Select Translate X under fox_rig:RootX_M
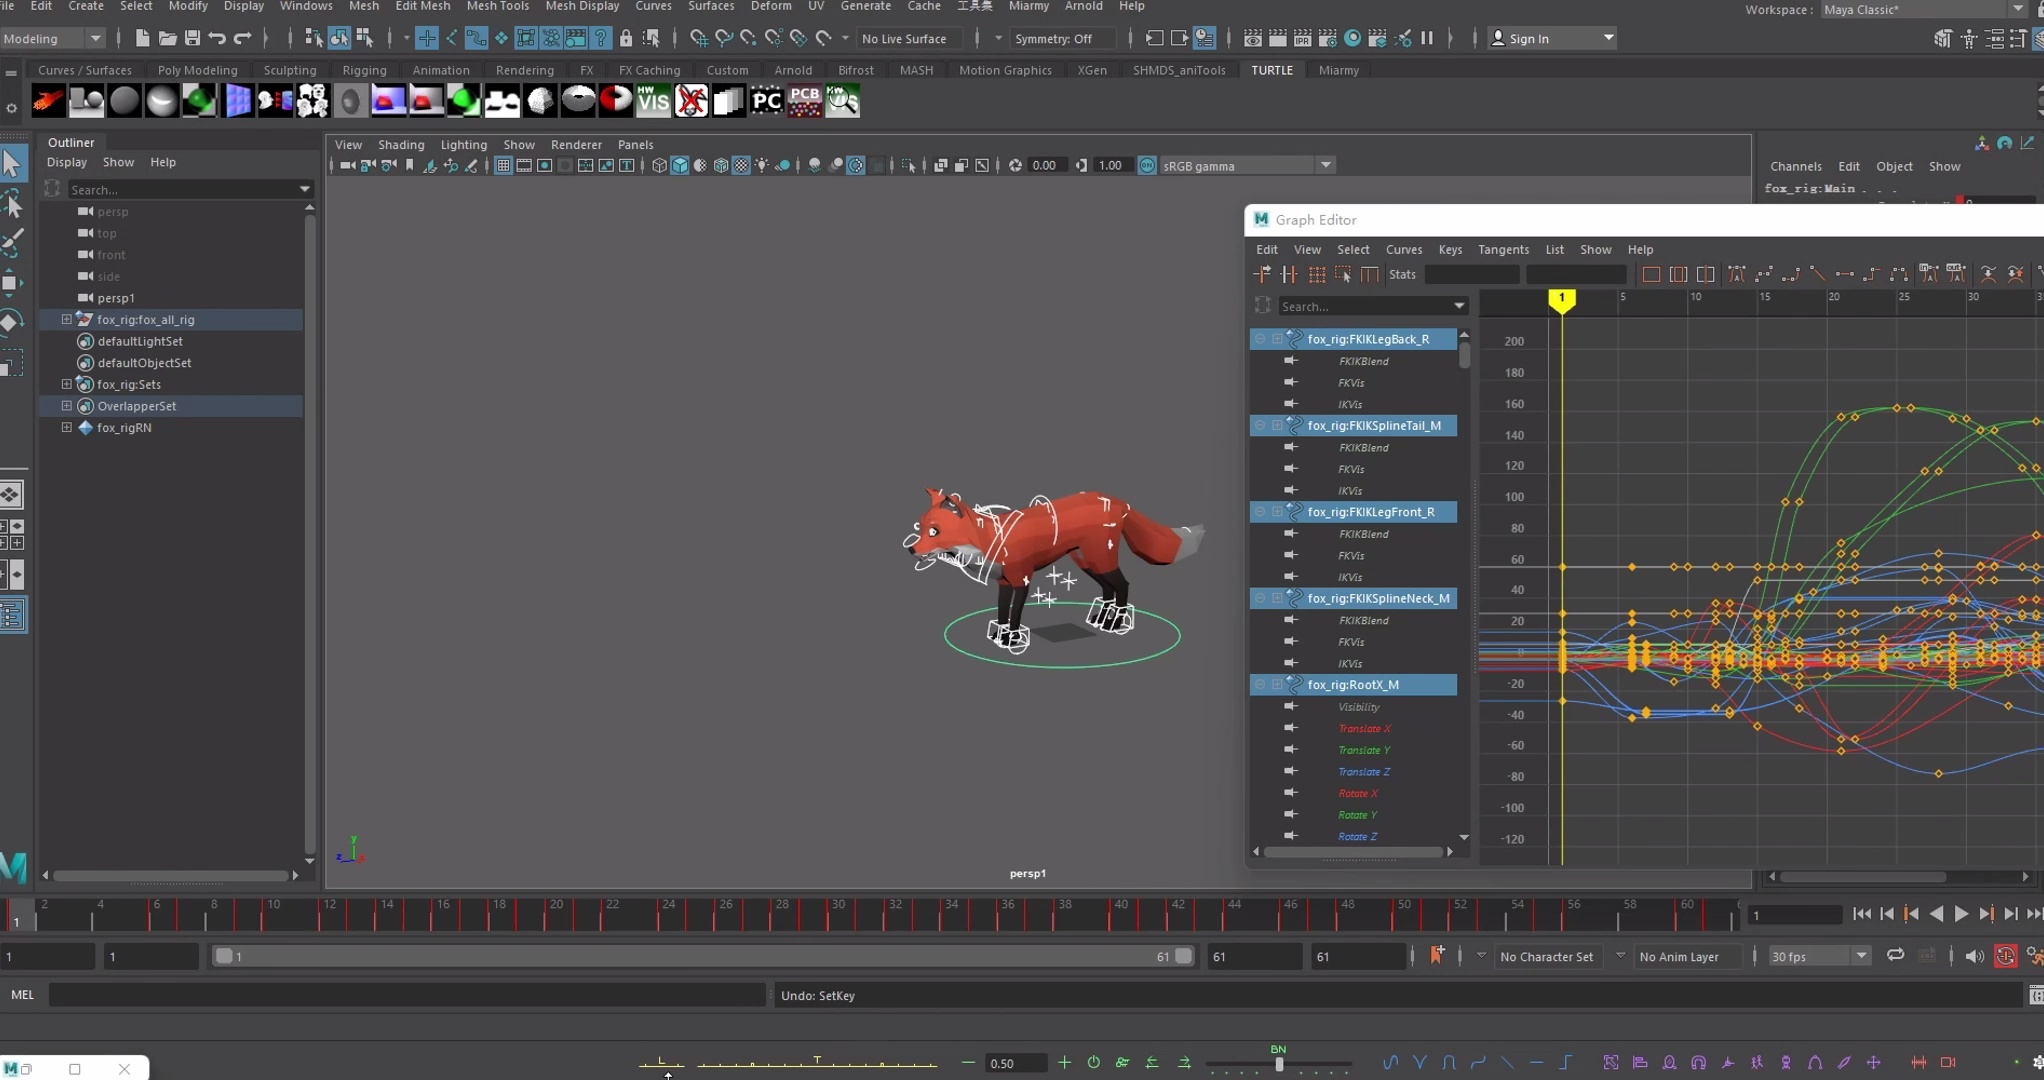This screenshot has width=2044, height=1080. (1364, 728)
